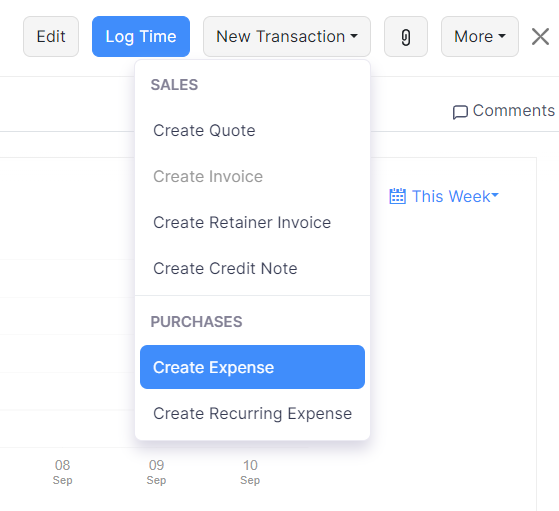Click the PURCHASES section header

(x=196, y=322)
